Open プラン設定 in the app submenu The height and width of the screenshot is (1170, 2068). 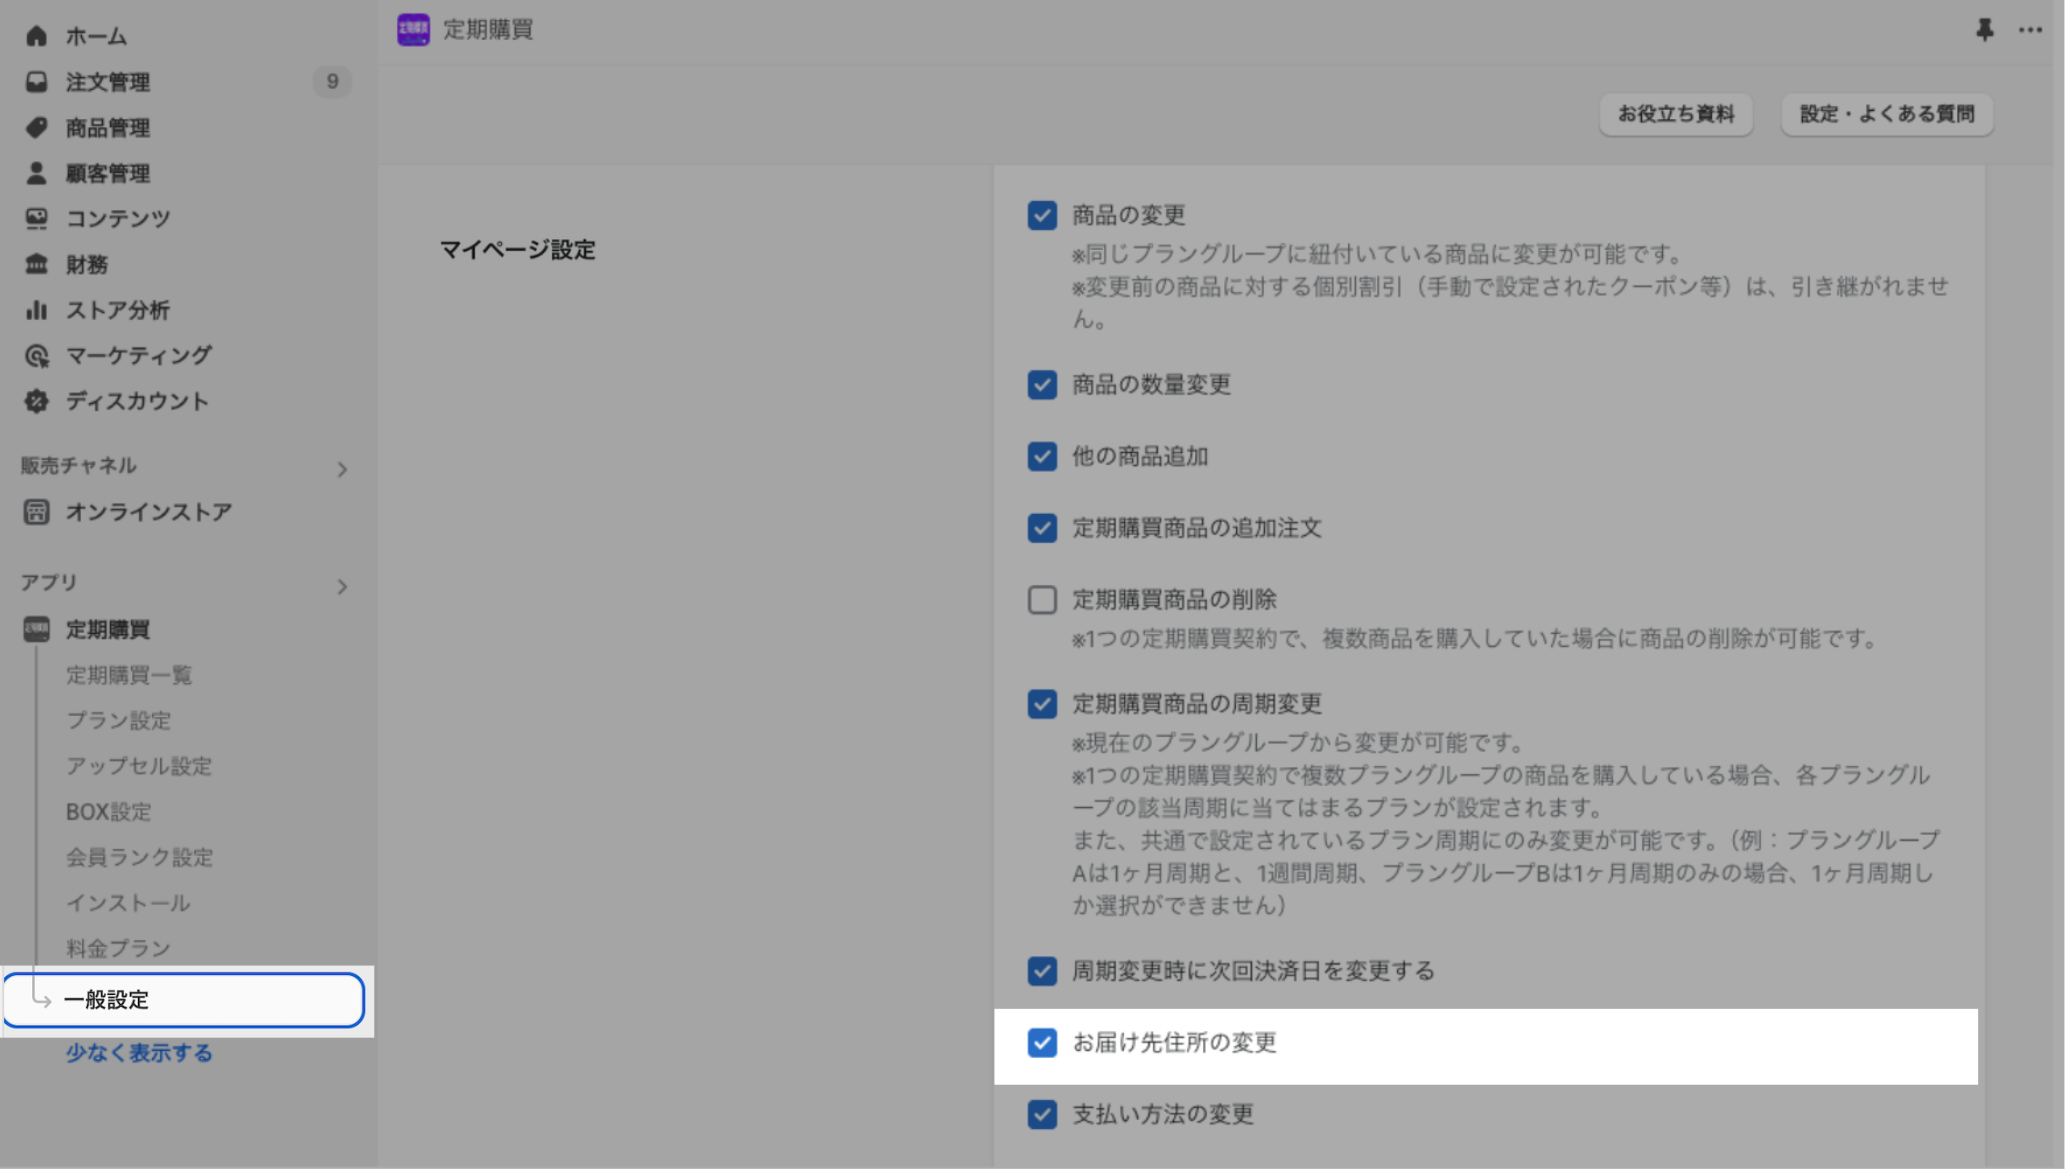118,721
